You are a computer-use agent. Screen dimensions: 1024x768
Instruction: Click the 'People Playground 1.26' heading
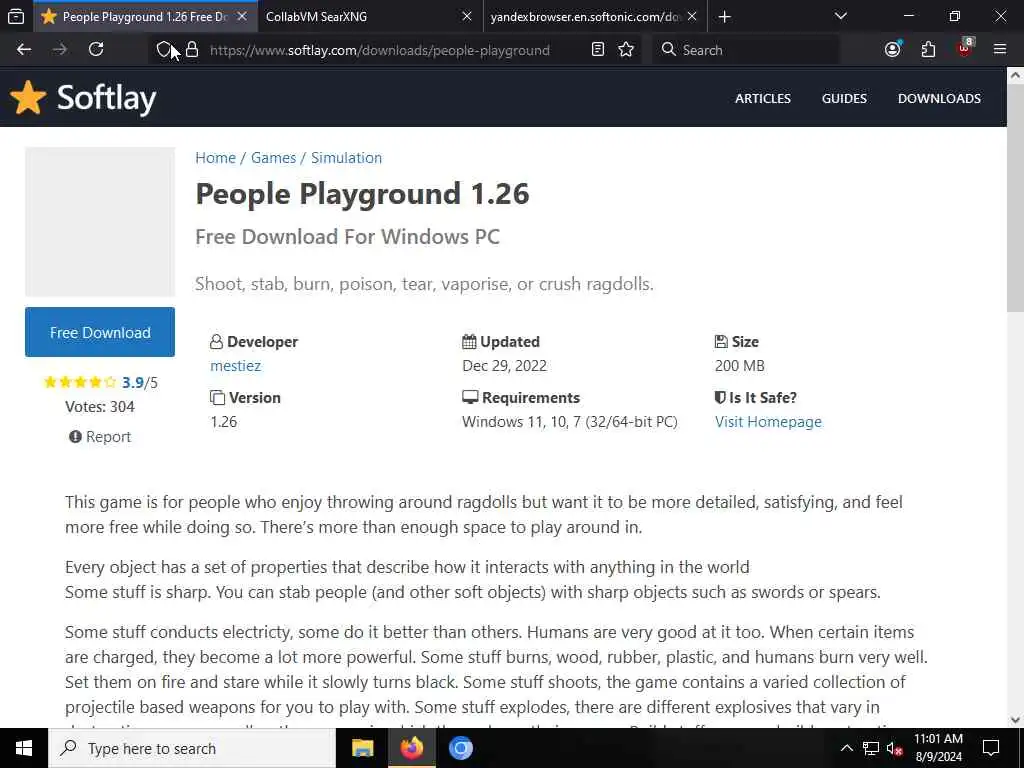pyautogui.click(x=362, y=194)
